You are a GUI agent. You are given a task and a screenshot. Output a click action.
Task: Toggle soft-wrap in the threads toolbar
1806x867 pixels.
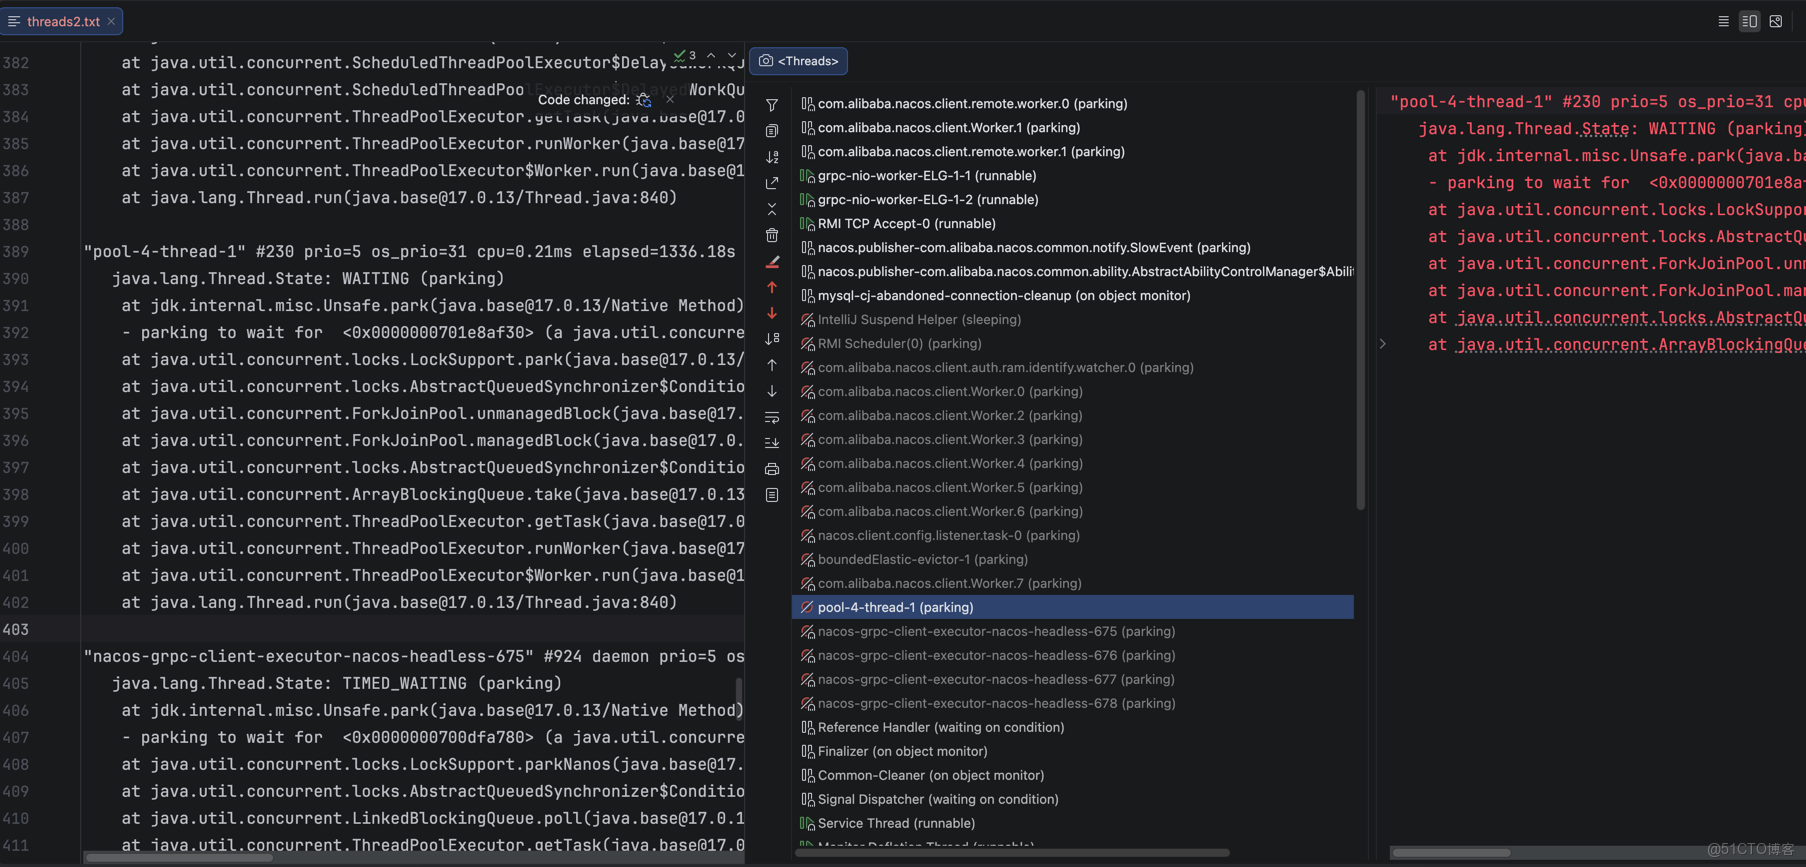[x=772, y=417]
